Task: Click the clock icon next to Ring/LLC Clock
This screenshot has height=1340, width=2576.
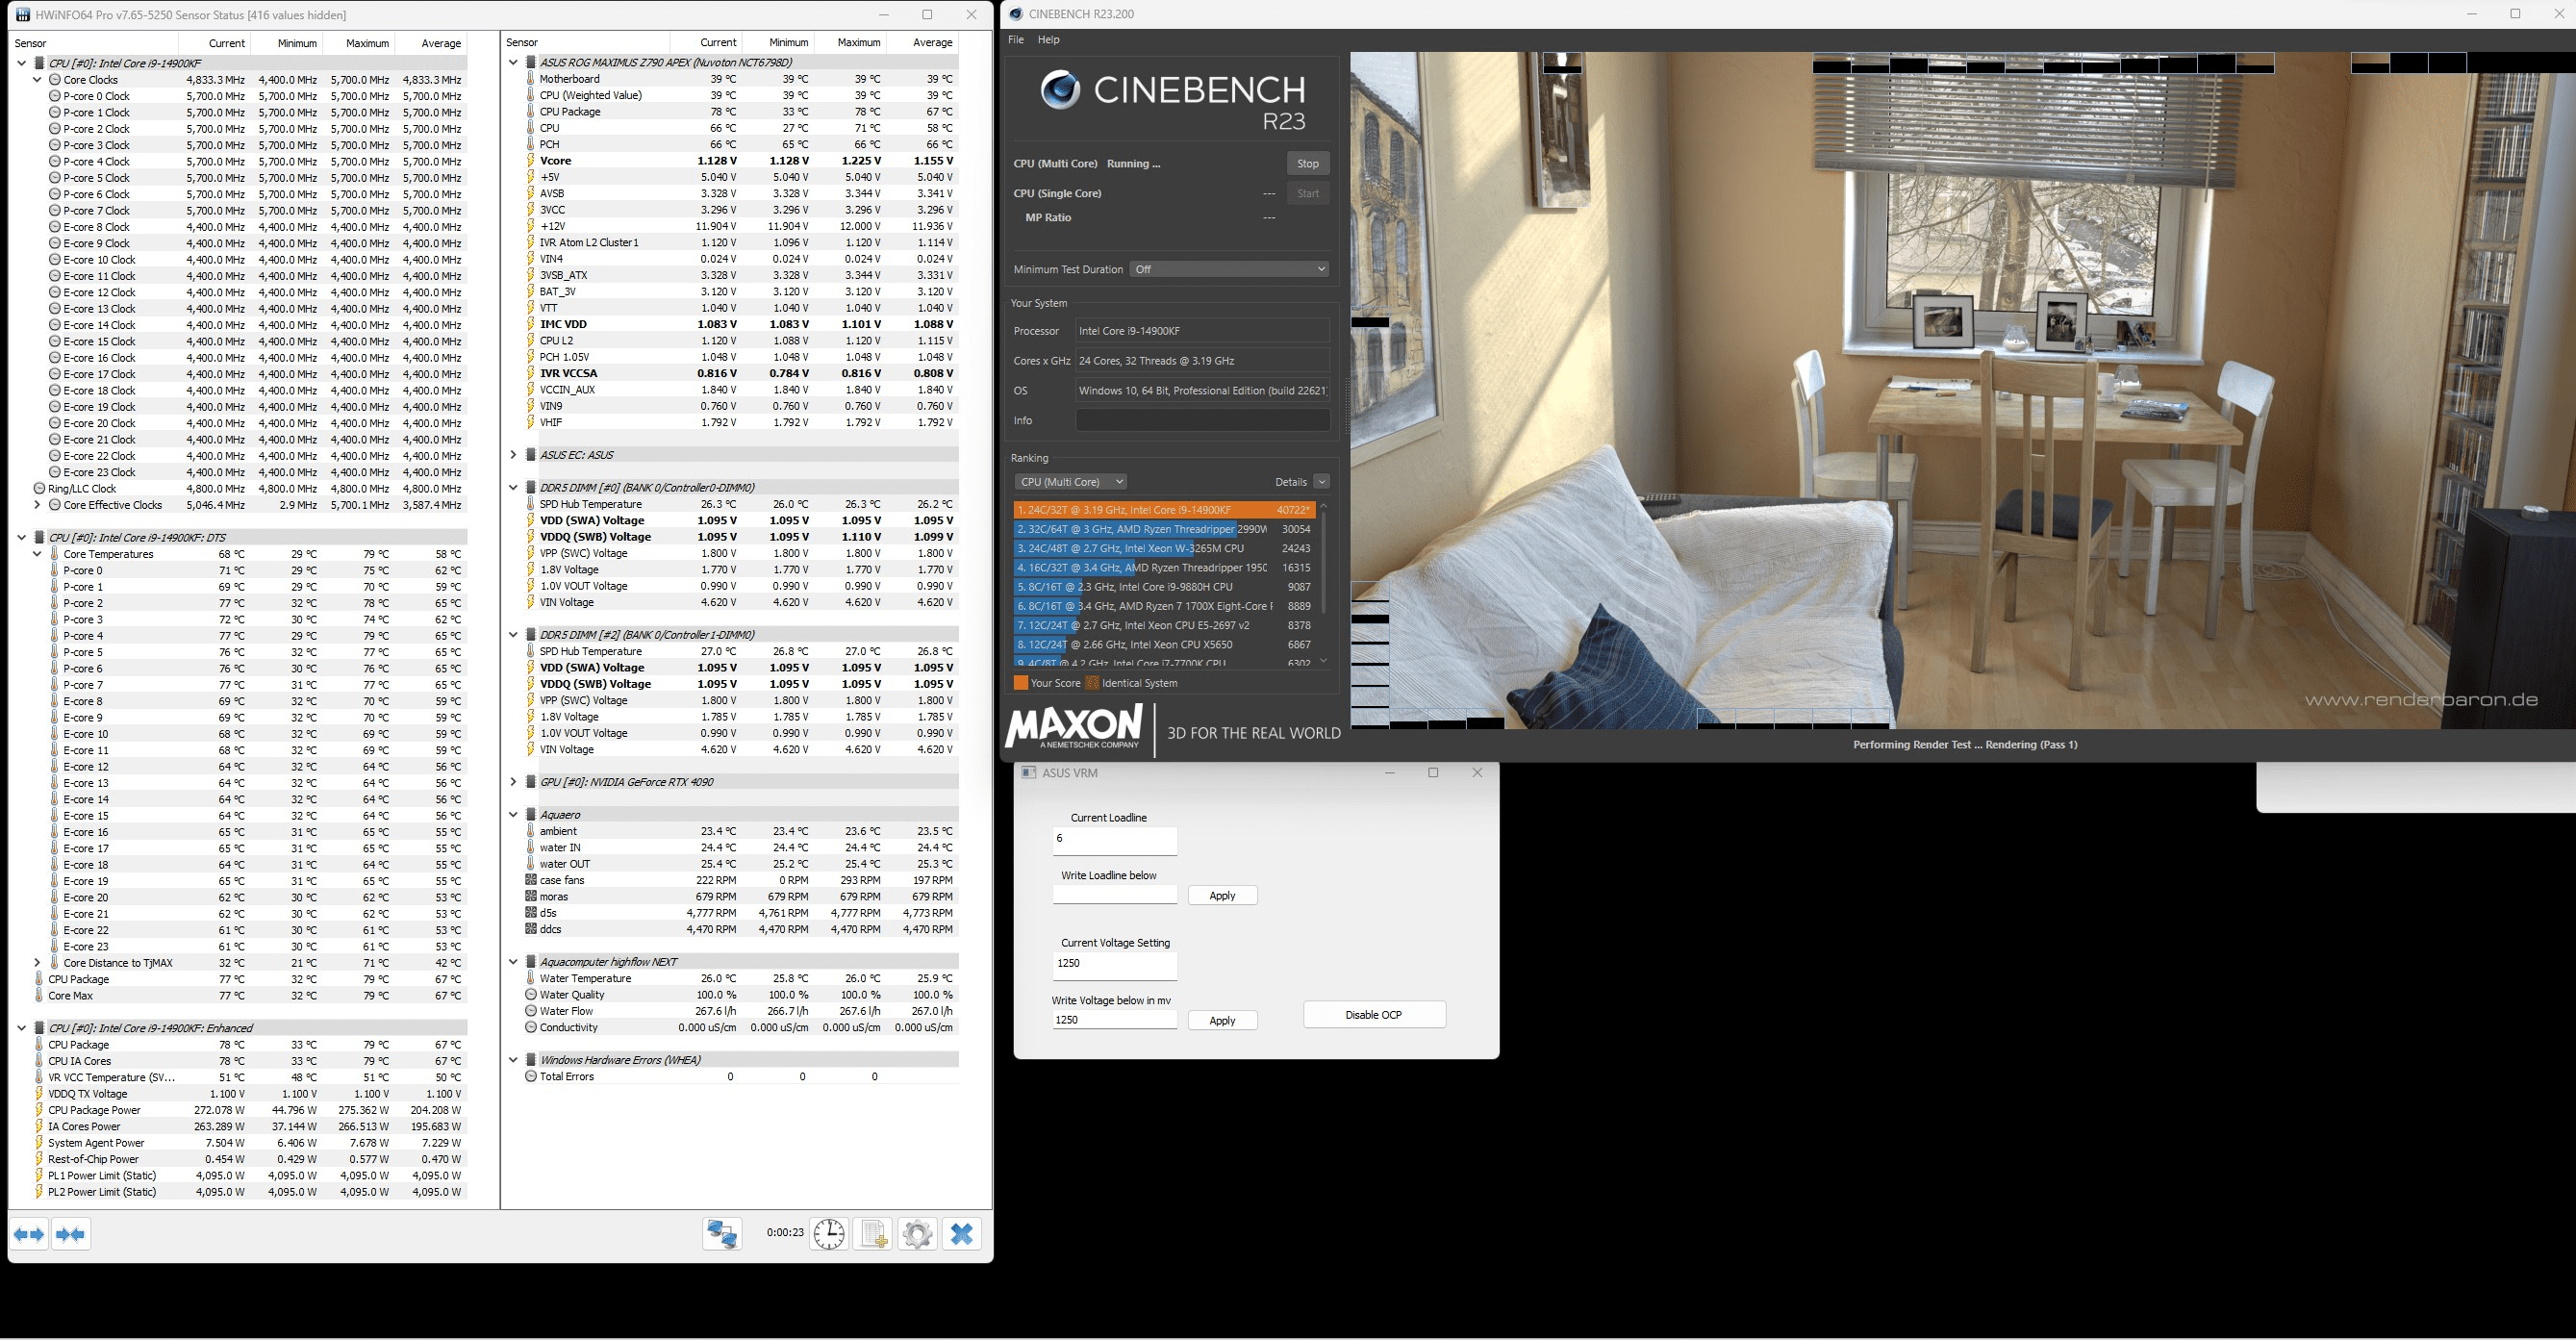Action: click(x=39, y=489)
